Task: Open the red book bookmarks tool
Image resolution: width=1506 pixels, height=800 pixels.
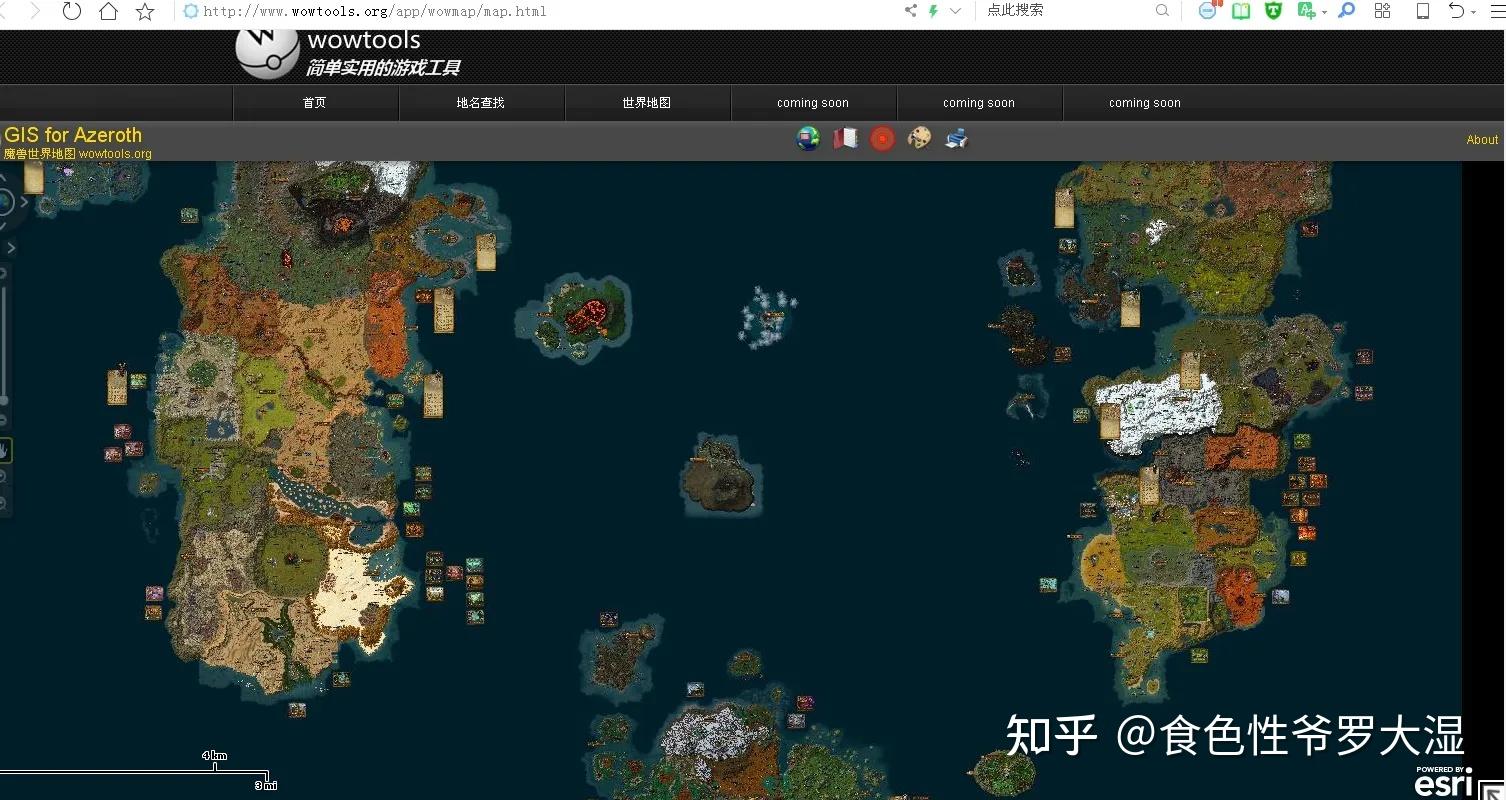Action: (x=845, y=138)
